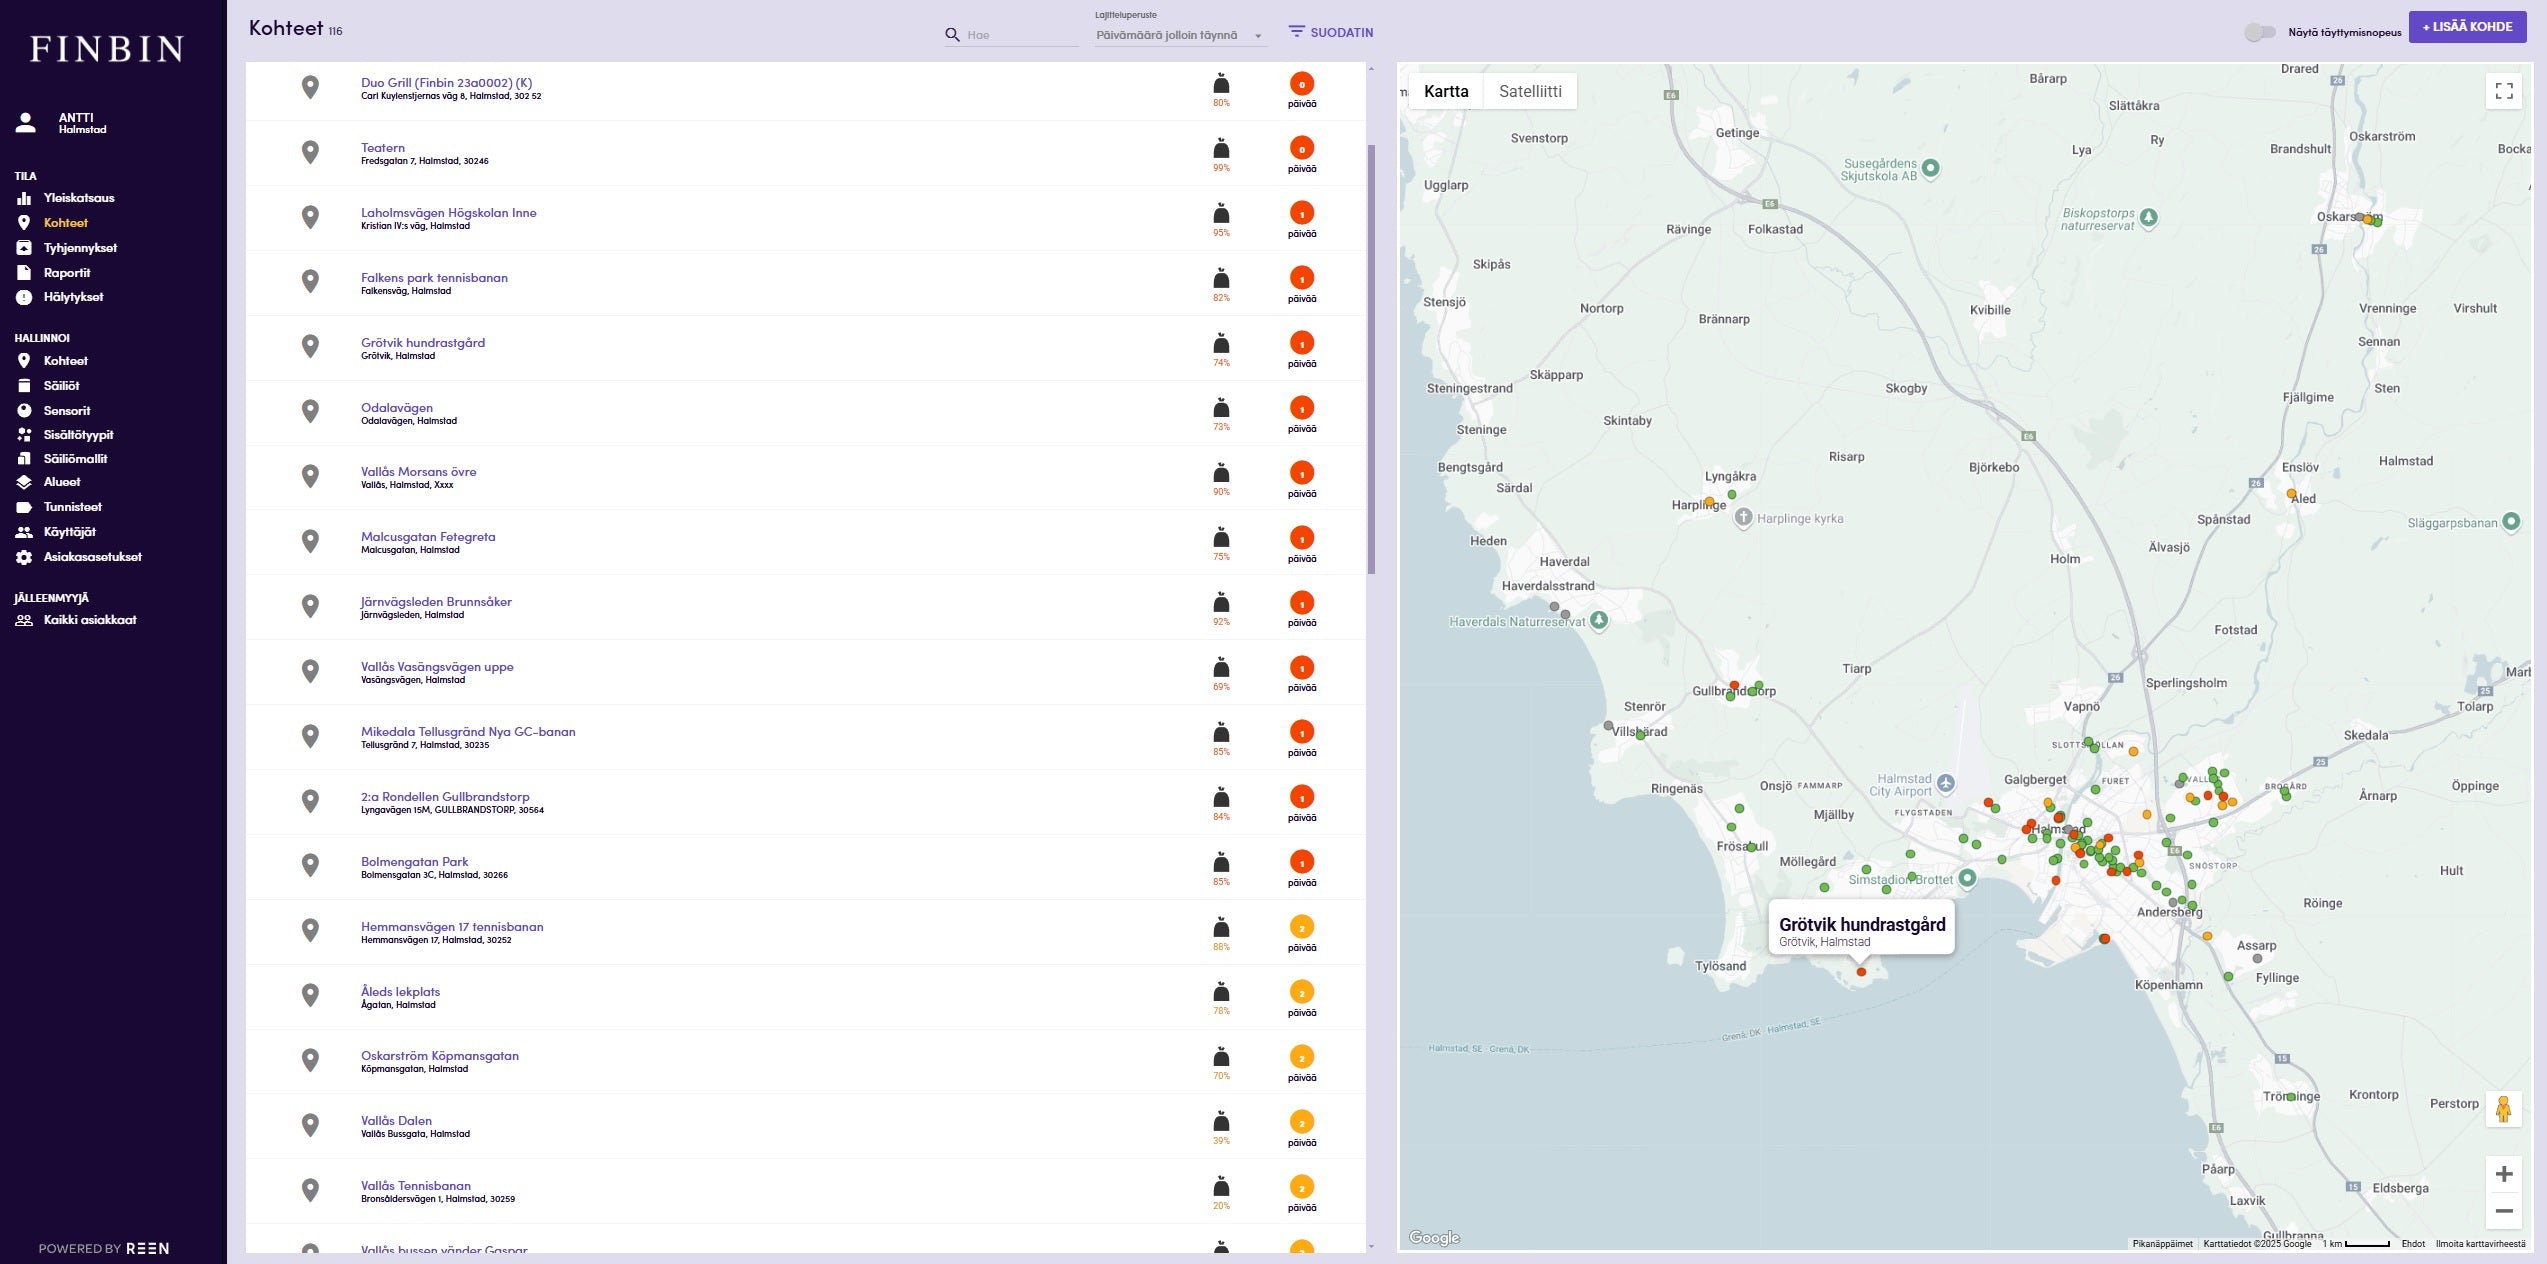Click the orange days badge for Åleds lekplats
The height and width of the screenshot is (1264, 2547).
[x=1301, y=992]
